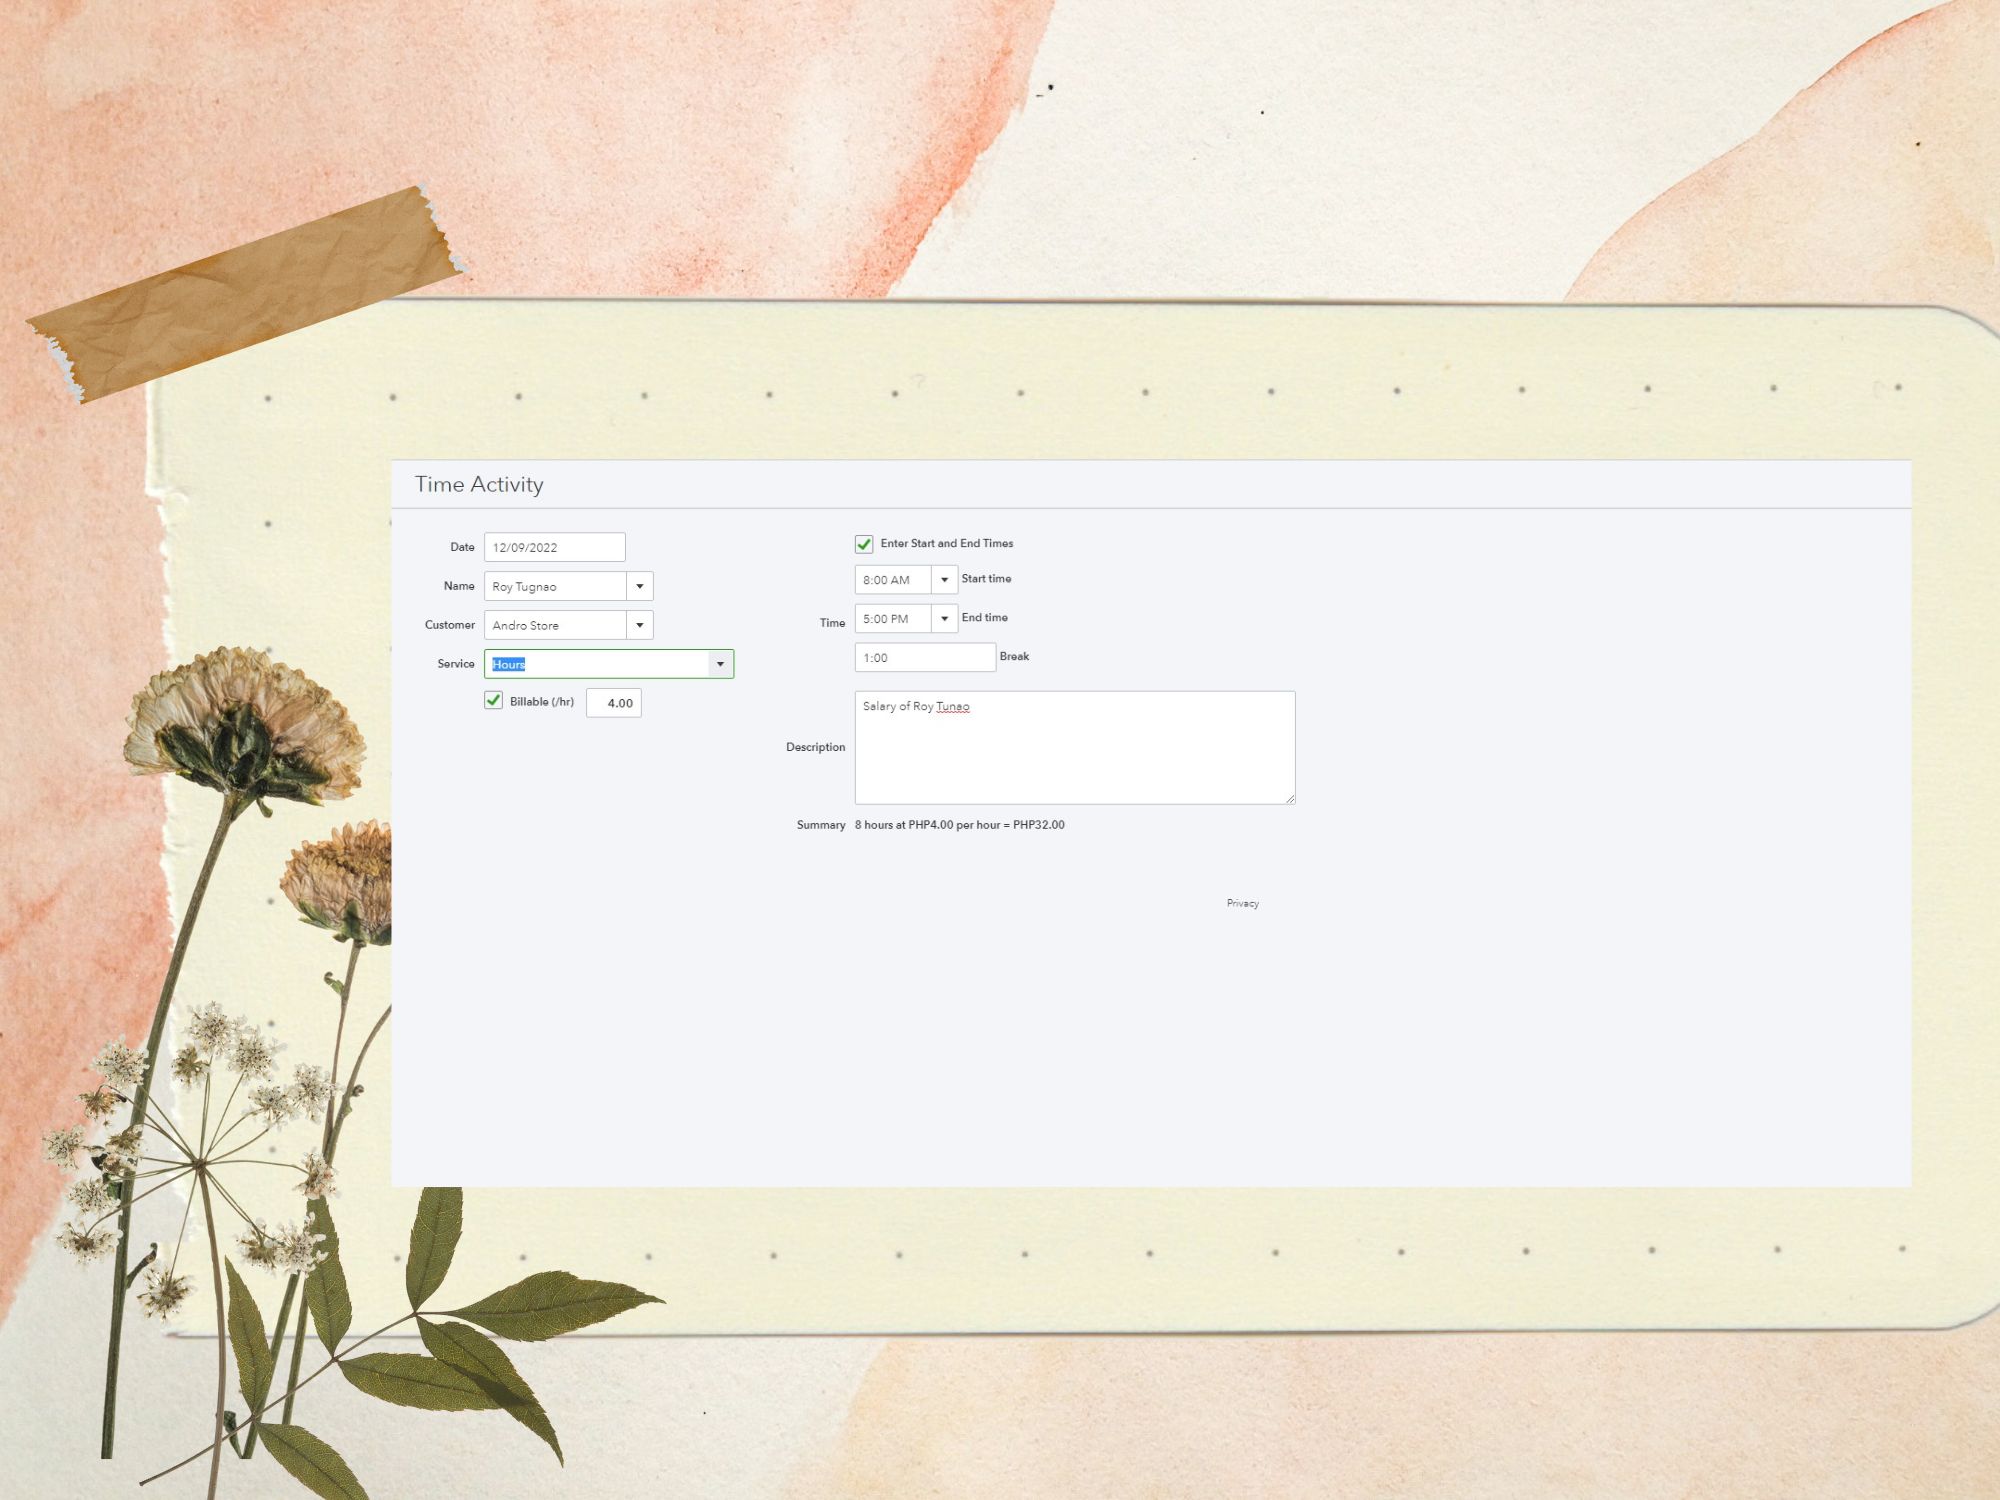Click the End time field showing 5:00 PM
The image size is (2000, 1500).
tap(892, 619)
